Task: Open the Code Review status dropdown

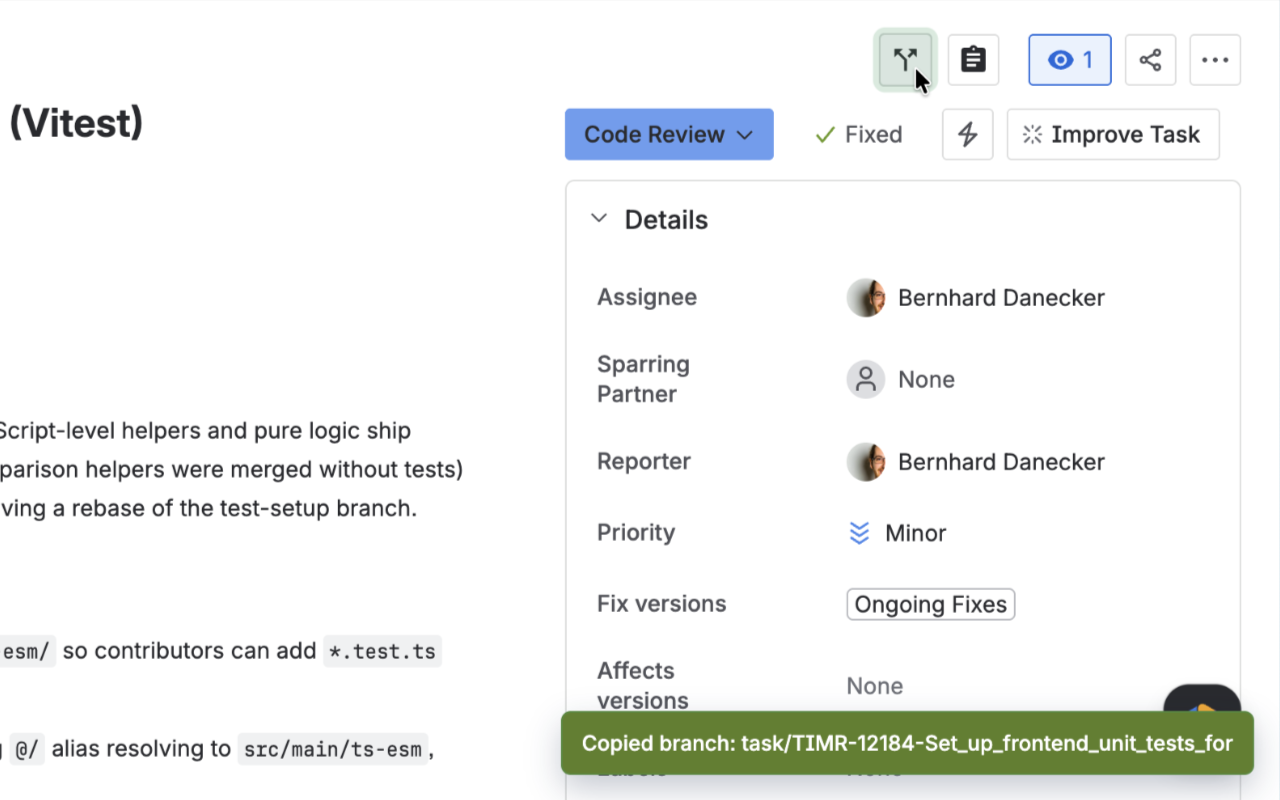Action: click(x=669, y=134)
